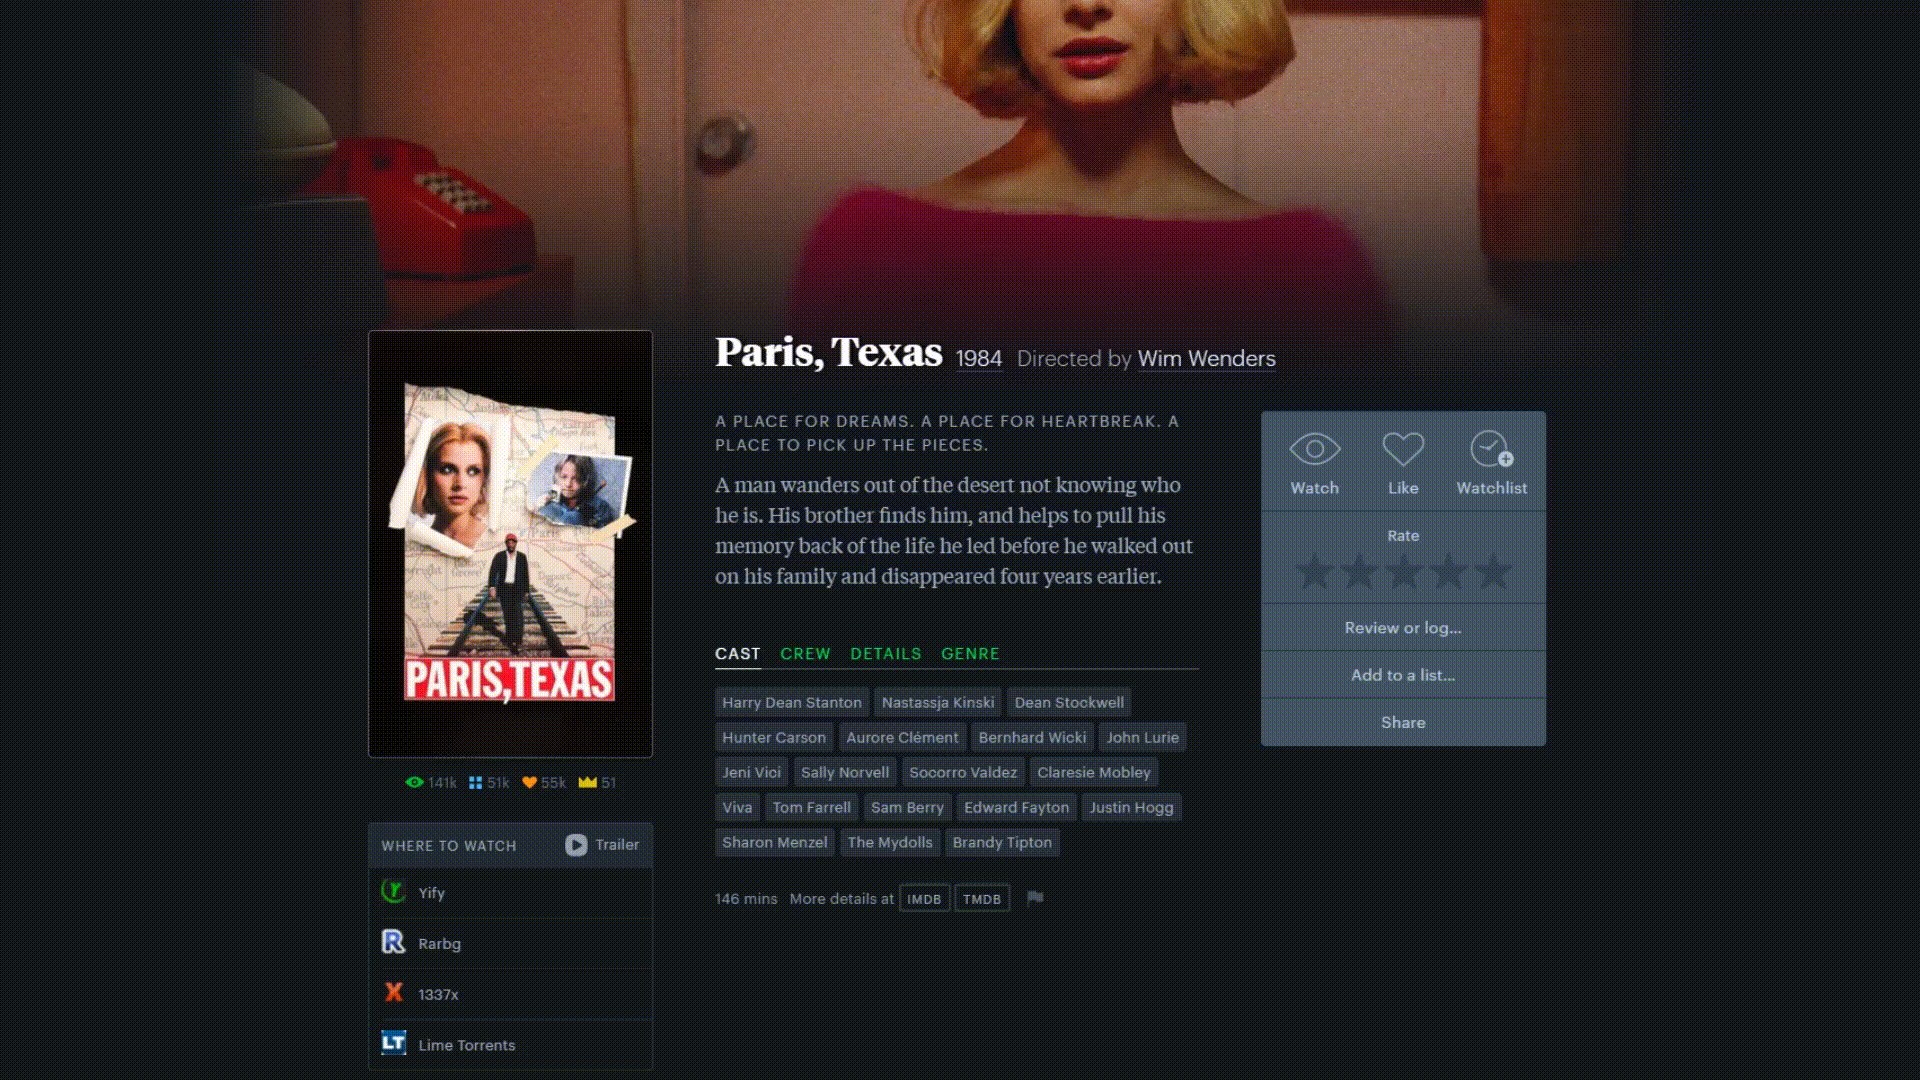Screen dimensions: 1920x1080
Task: Click the Watch eye icon
Action: point(1314,450)
